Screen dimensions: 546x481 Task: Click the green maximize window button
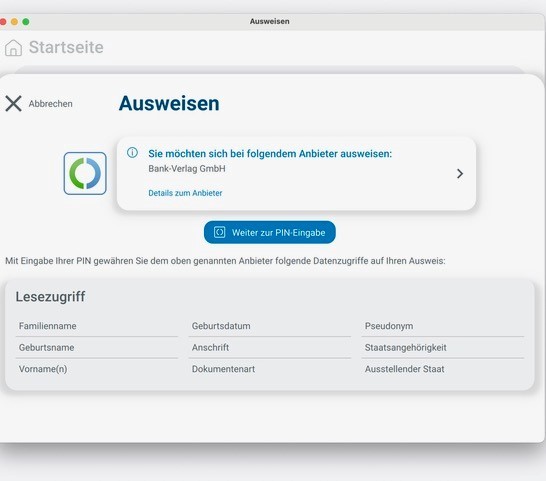pyautogui.click(x=26, y=22)
